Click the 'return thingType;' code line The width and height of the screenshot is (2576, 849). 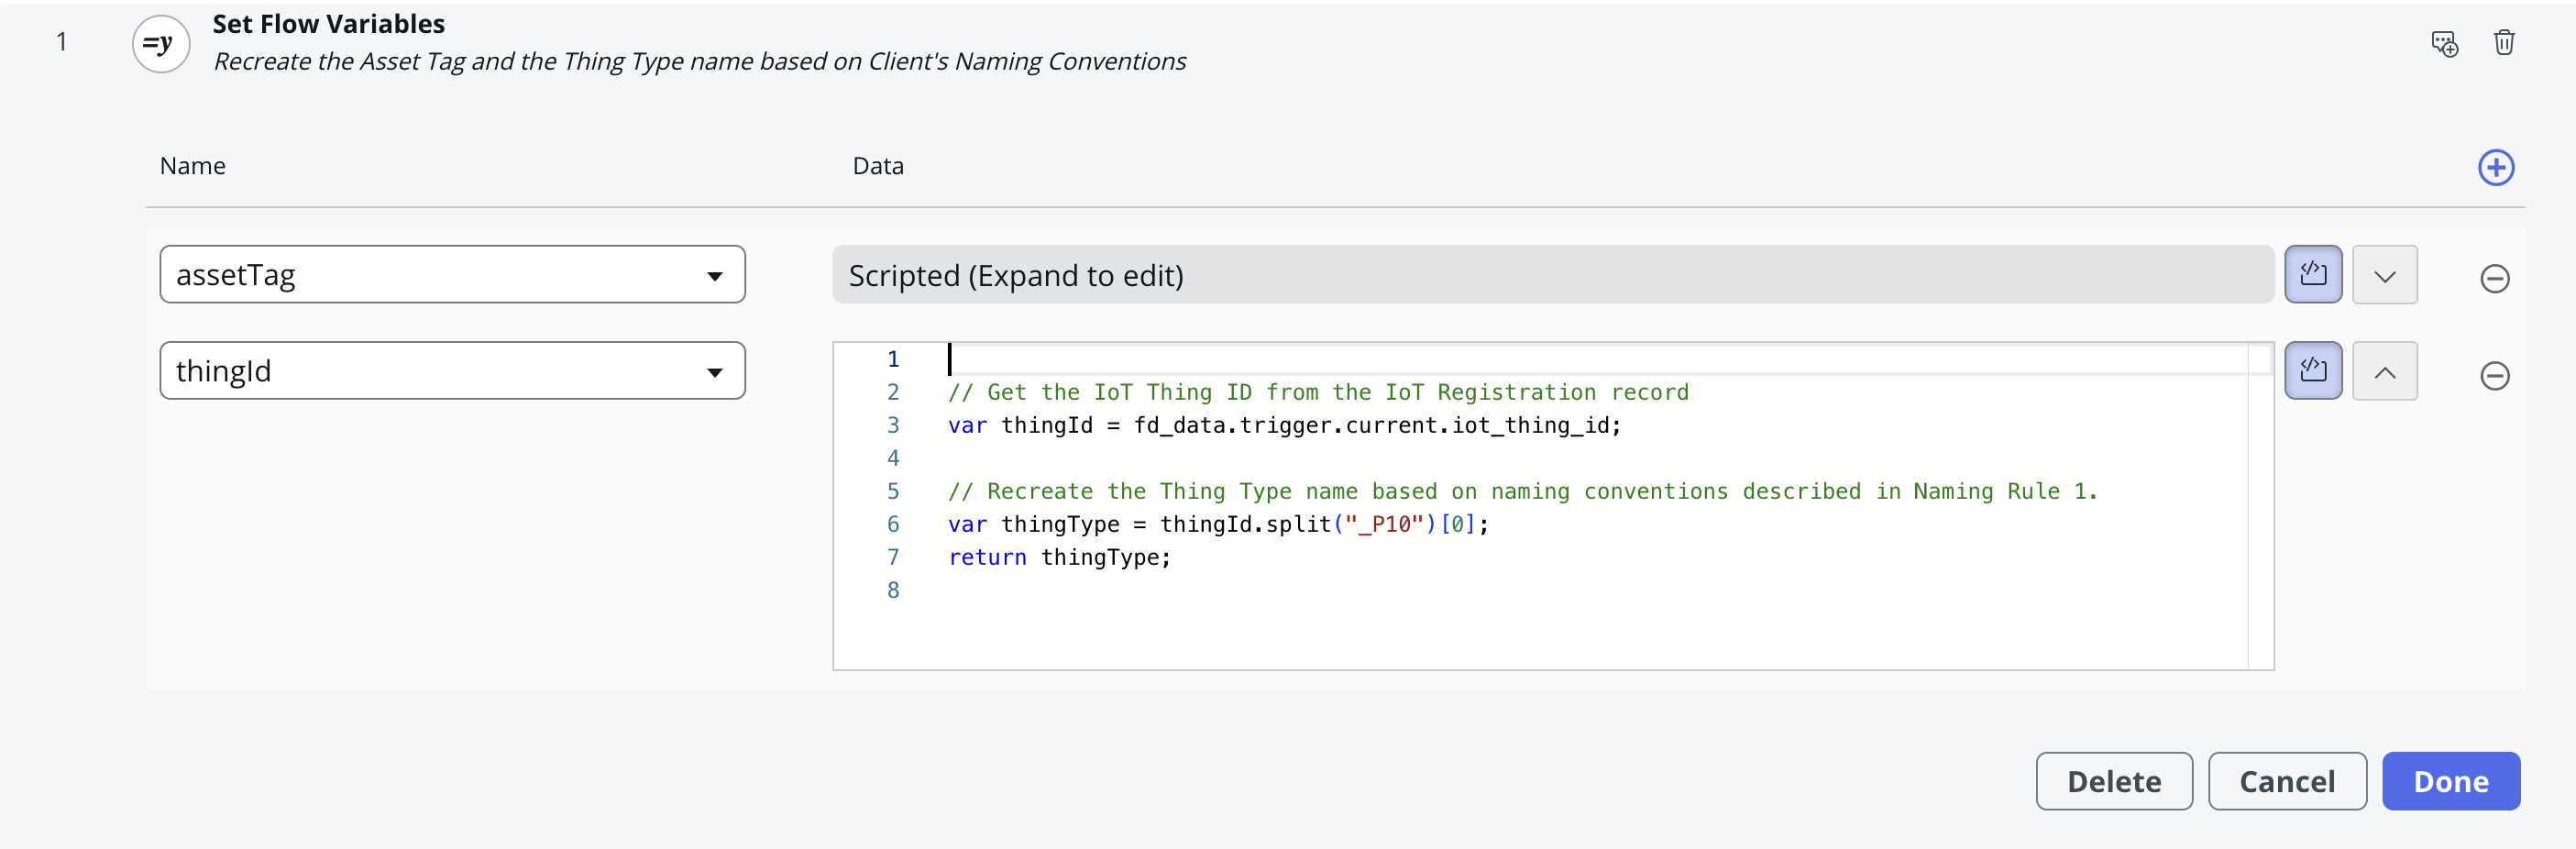(x=1059, y=557)
